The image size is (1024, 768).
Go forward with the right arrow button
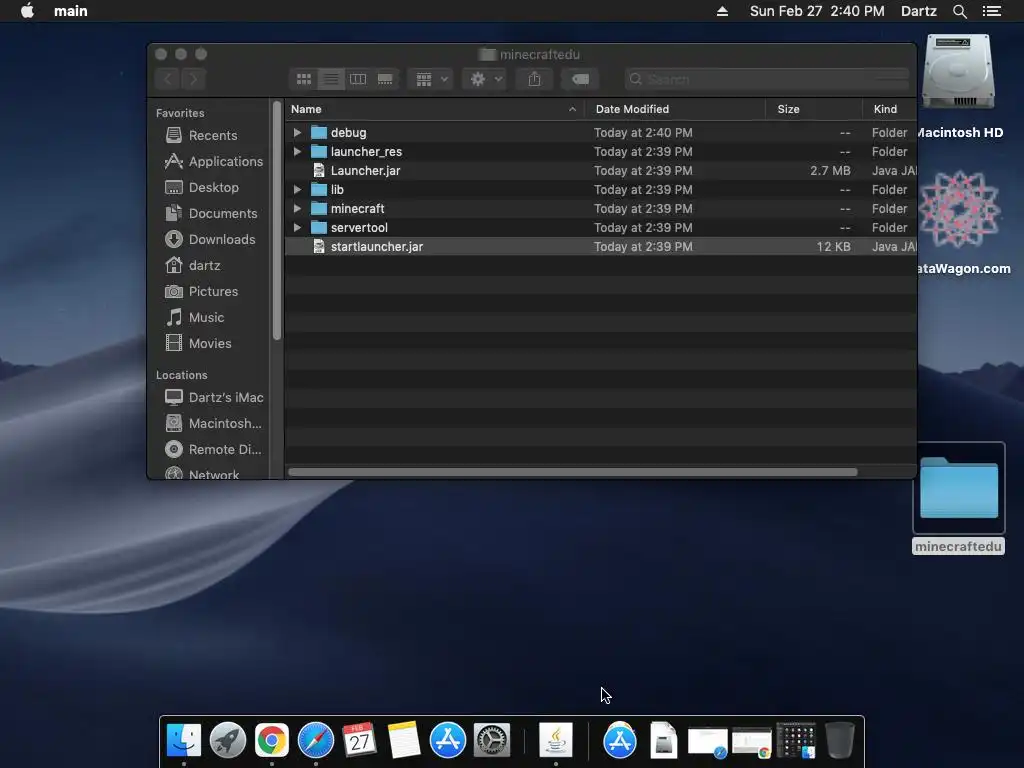(x=193, y=79)
